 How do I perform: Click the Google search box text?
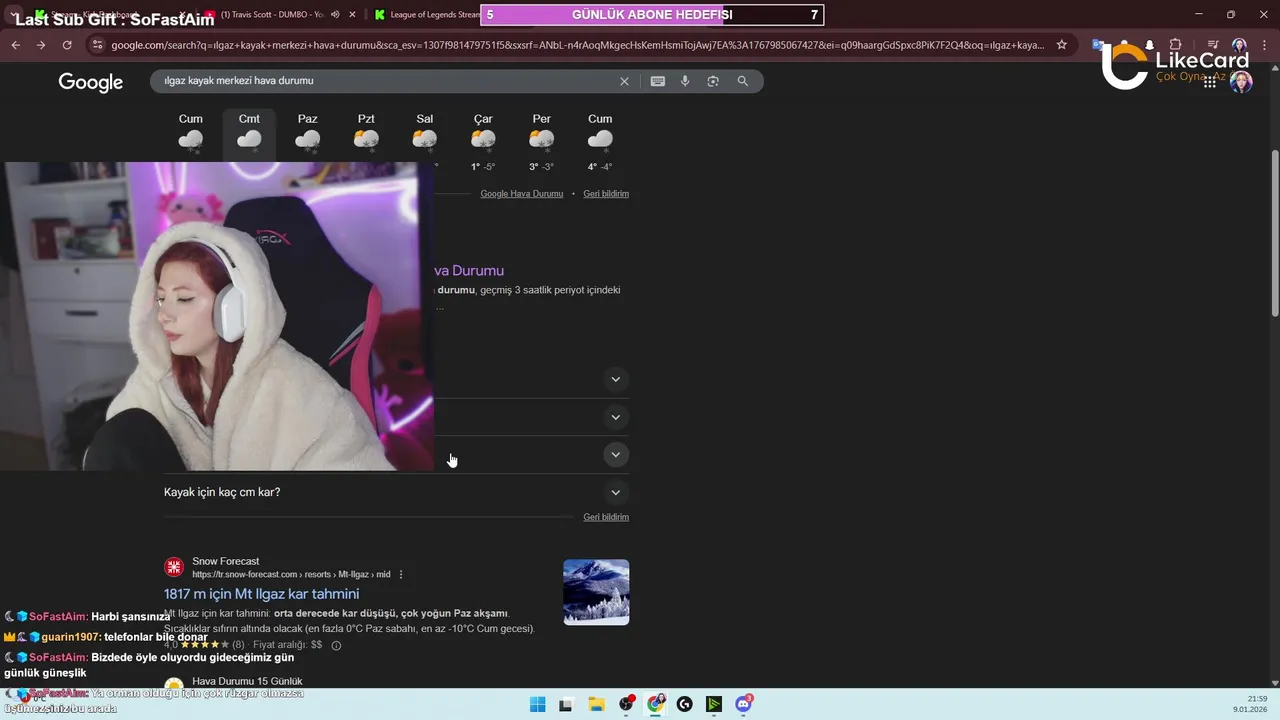(x=239, y=81)
